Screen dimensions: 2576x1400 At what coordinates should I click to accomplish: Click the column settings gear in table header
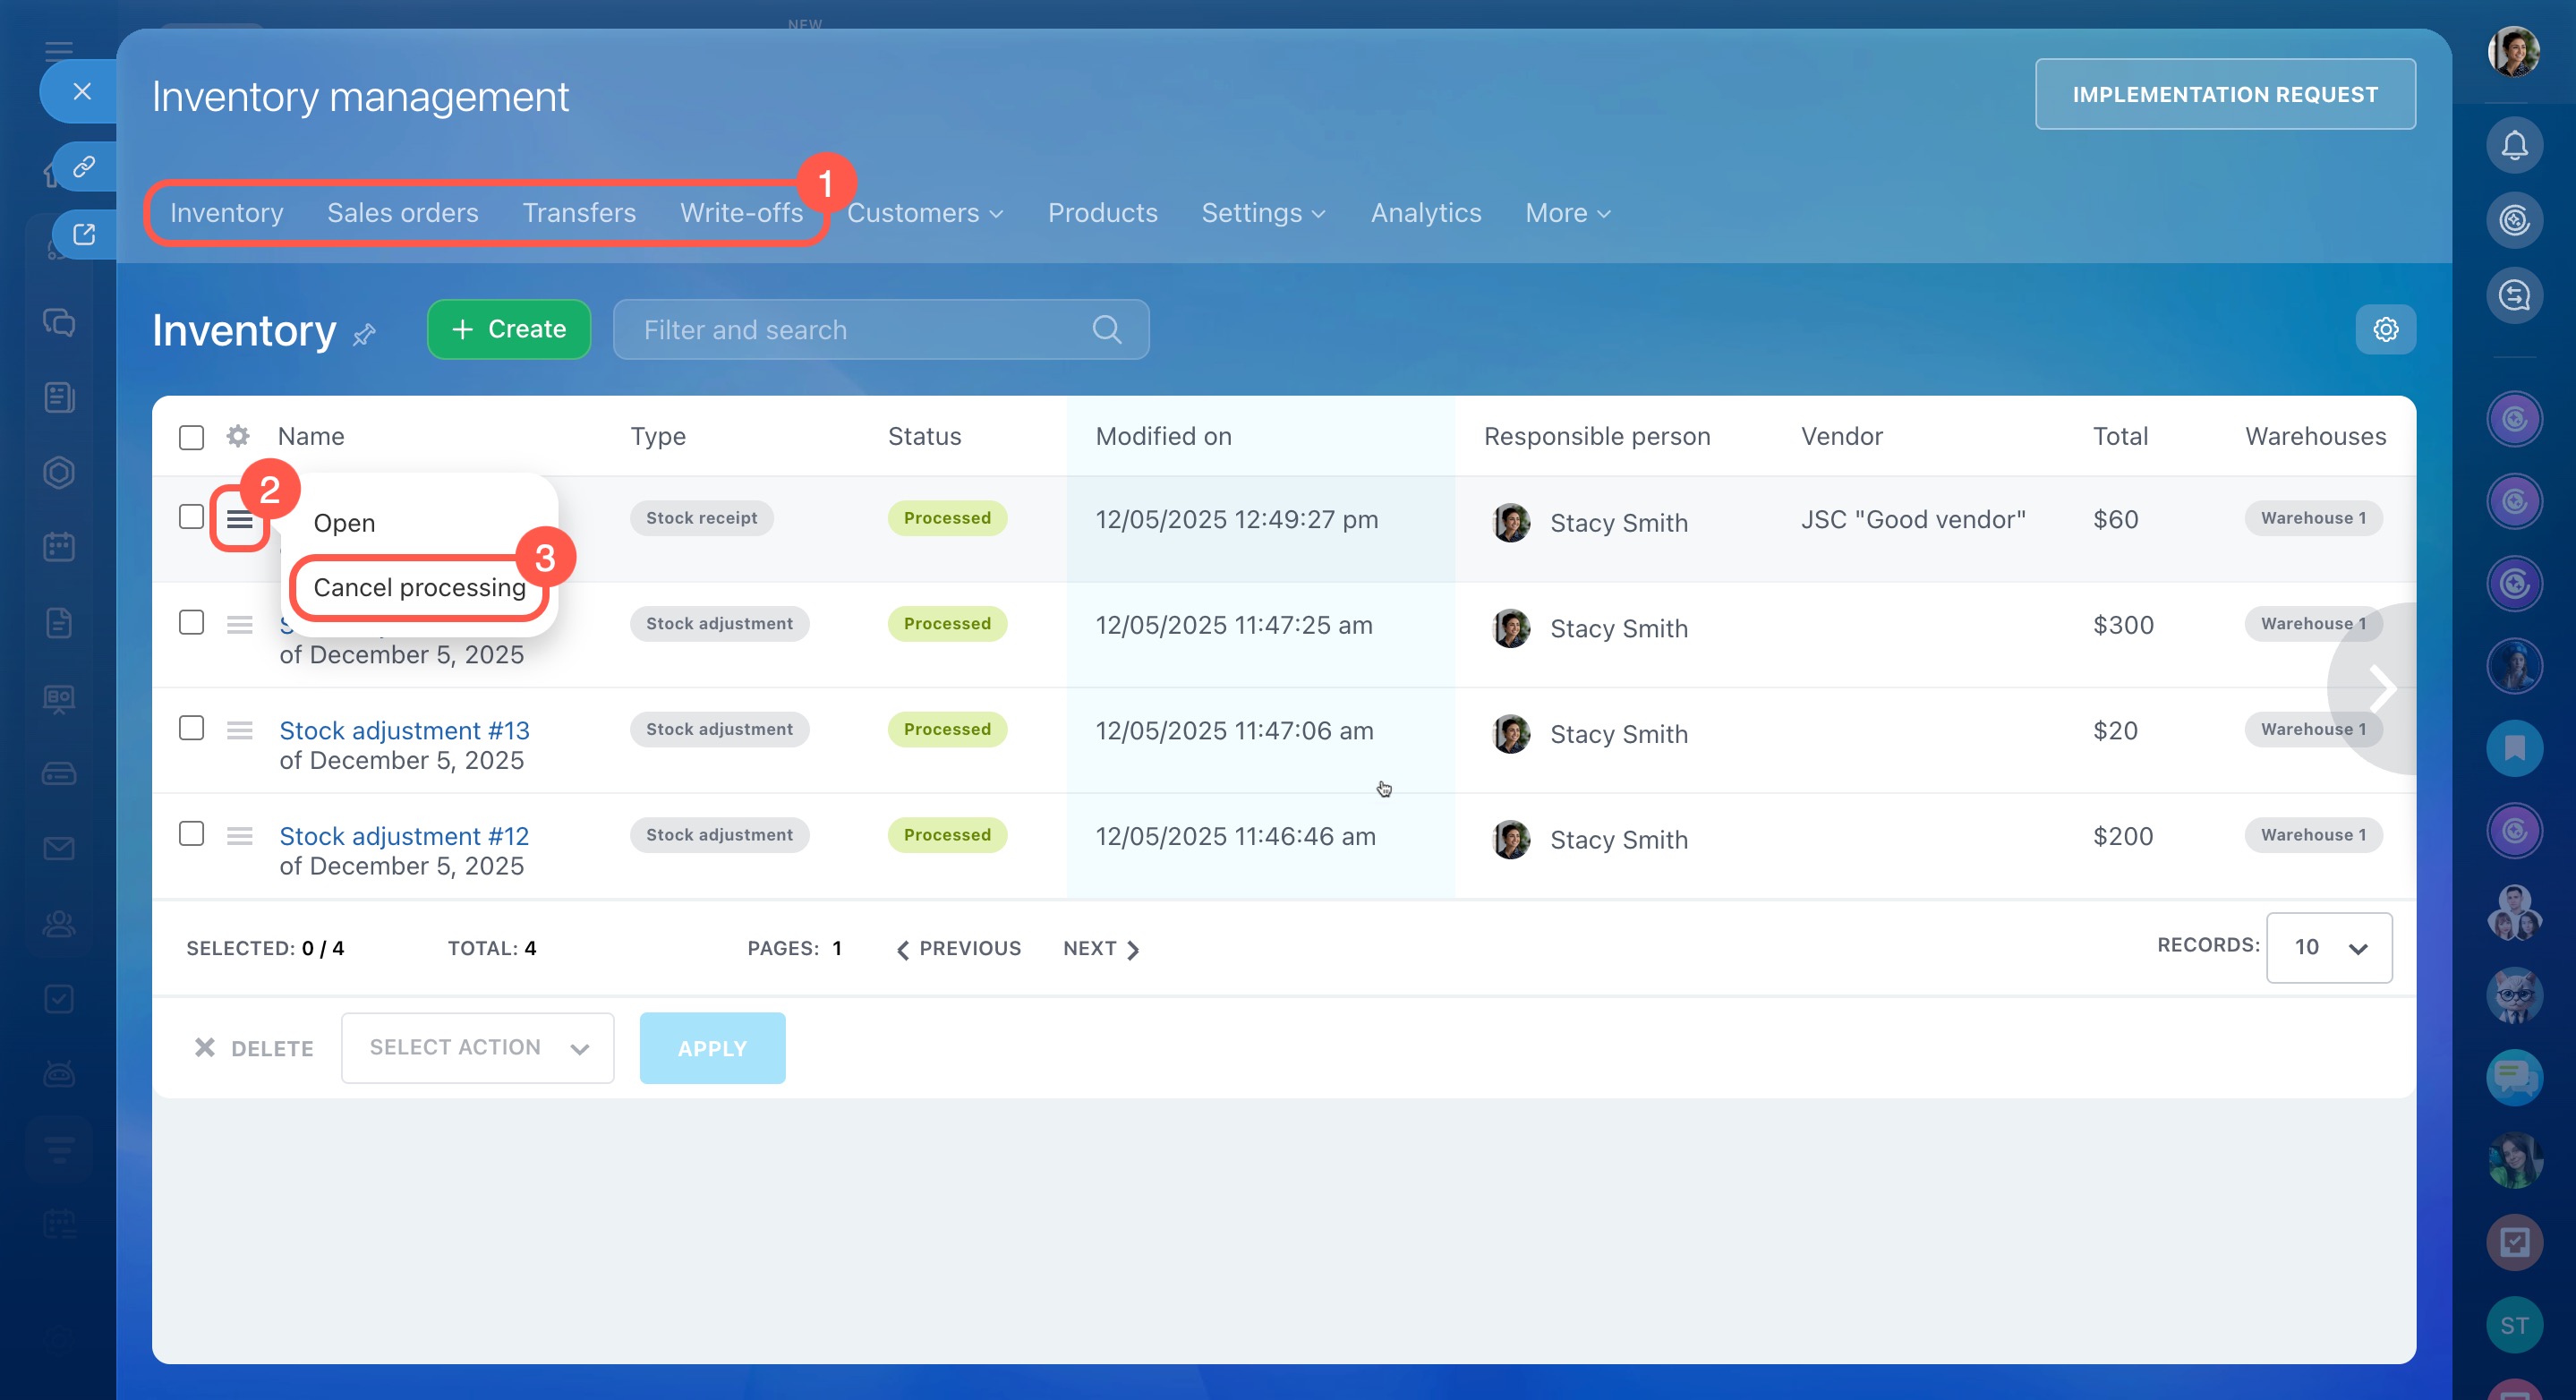click(237, 436)
